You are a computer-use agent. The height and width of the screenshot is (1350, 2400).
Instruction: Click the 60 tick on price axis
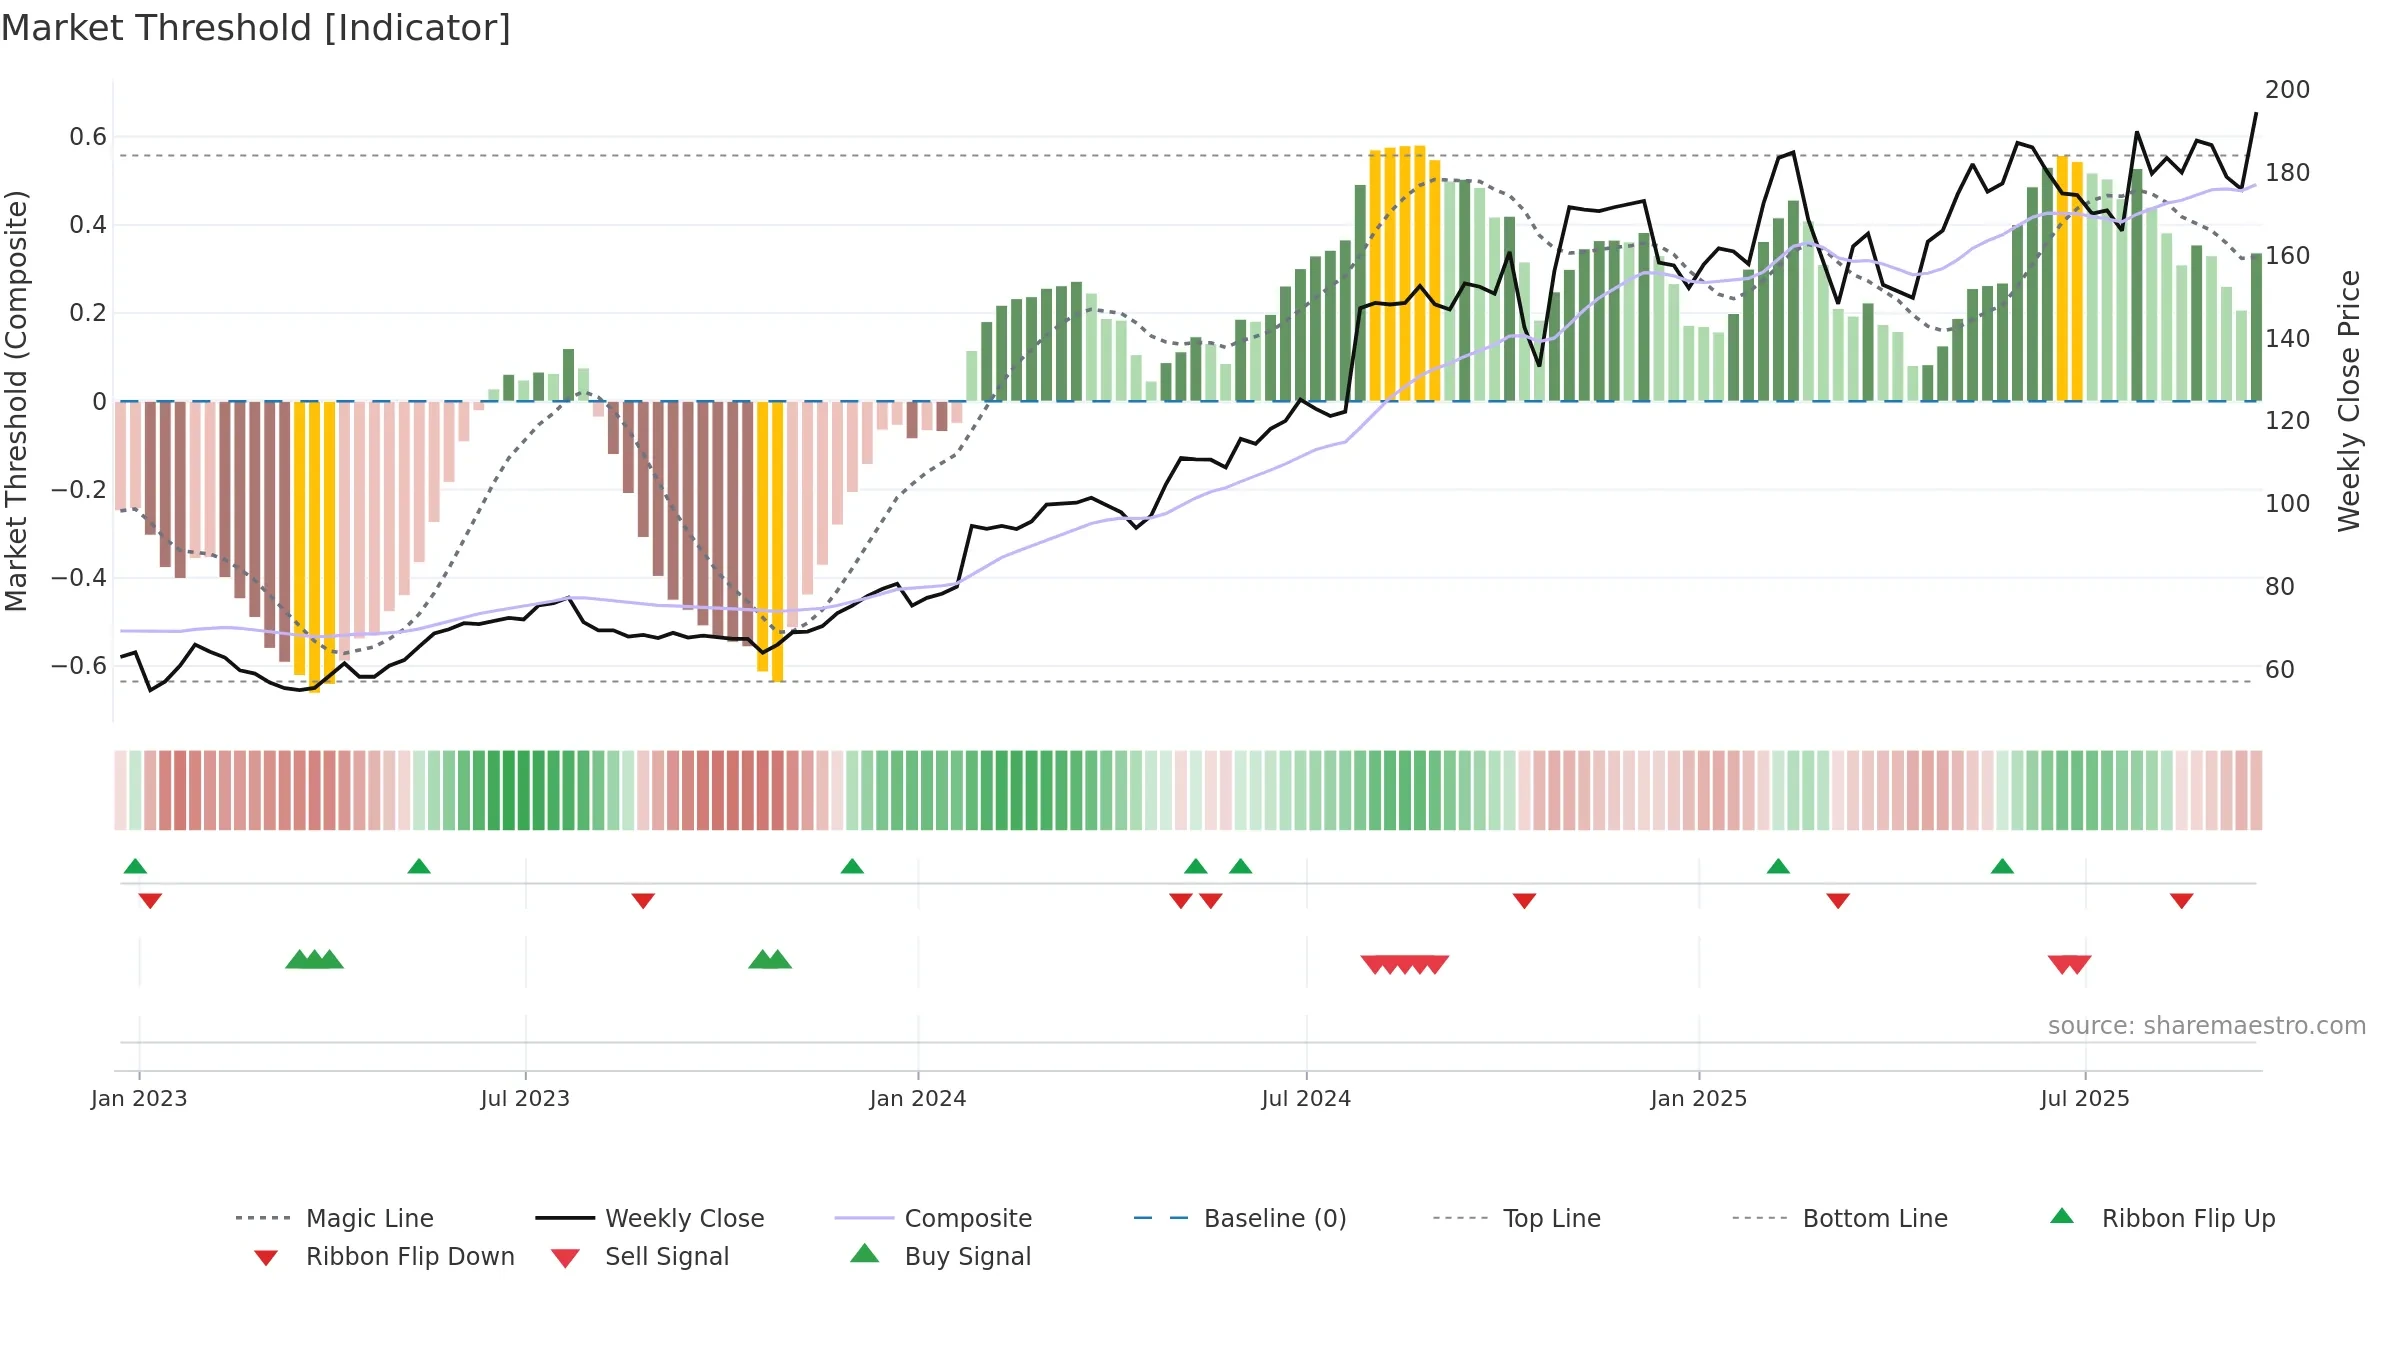pos(2280,670)
